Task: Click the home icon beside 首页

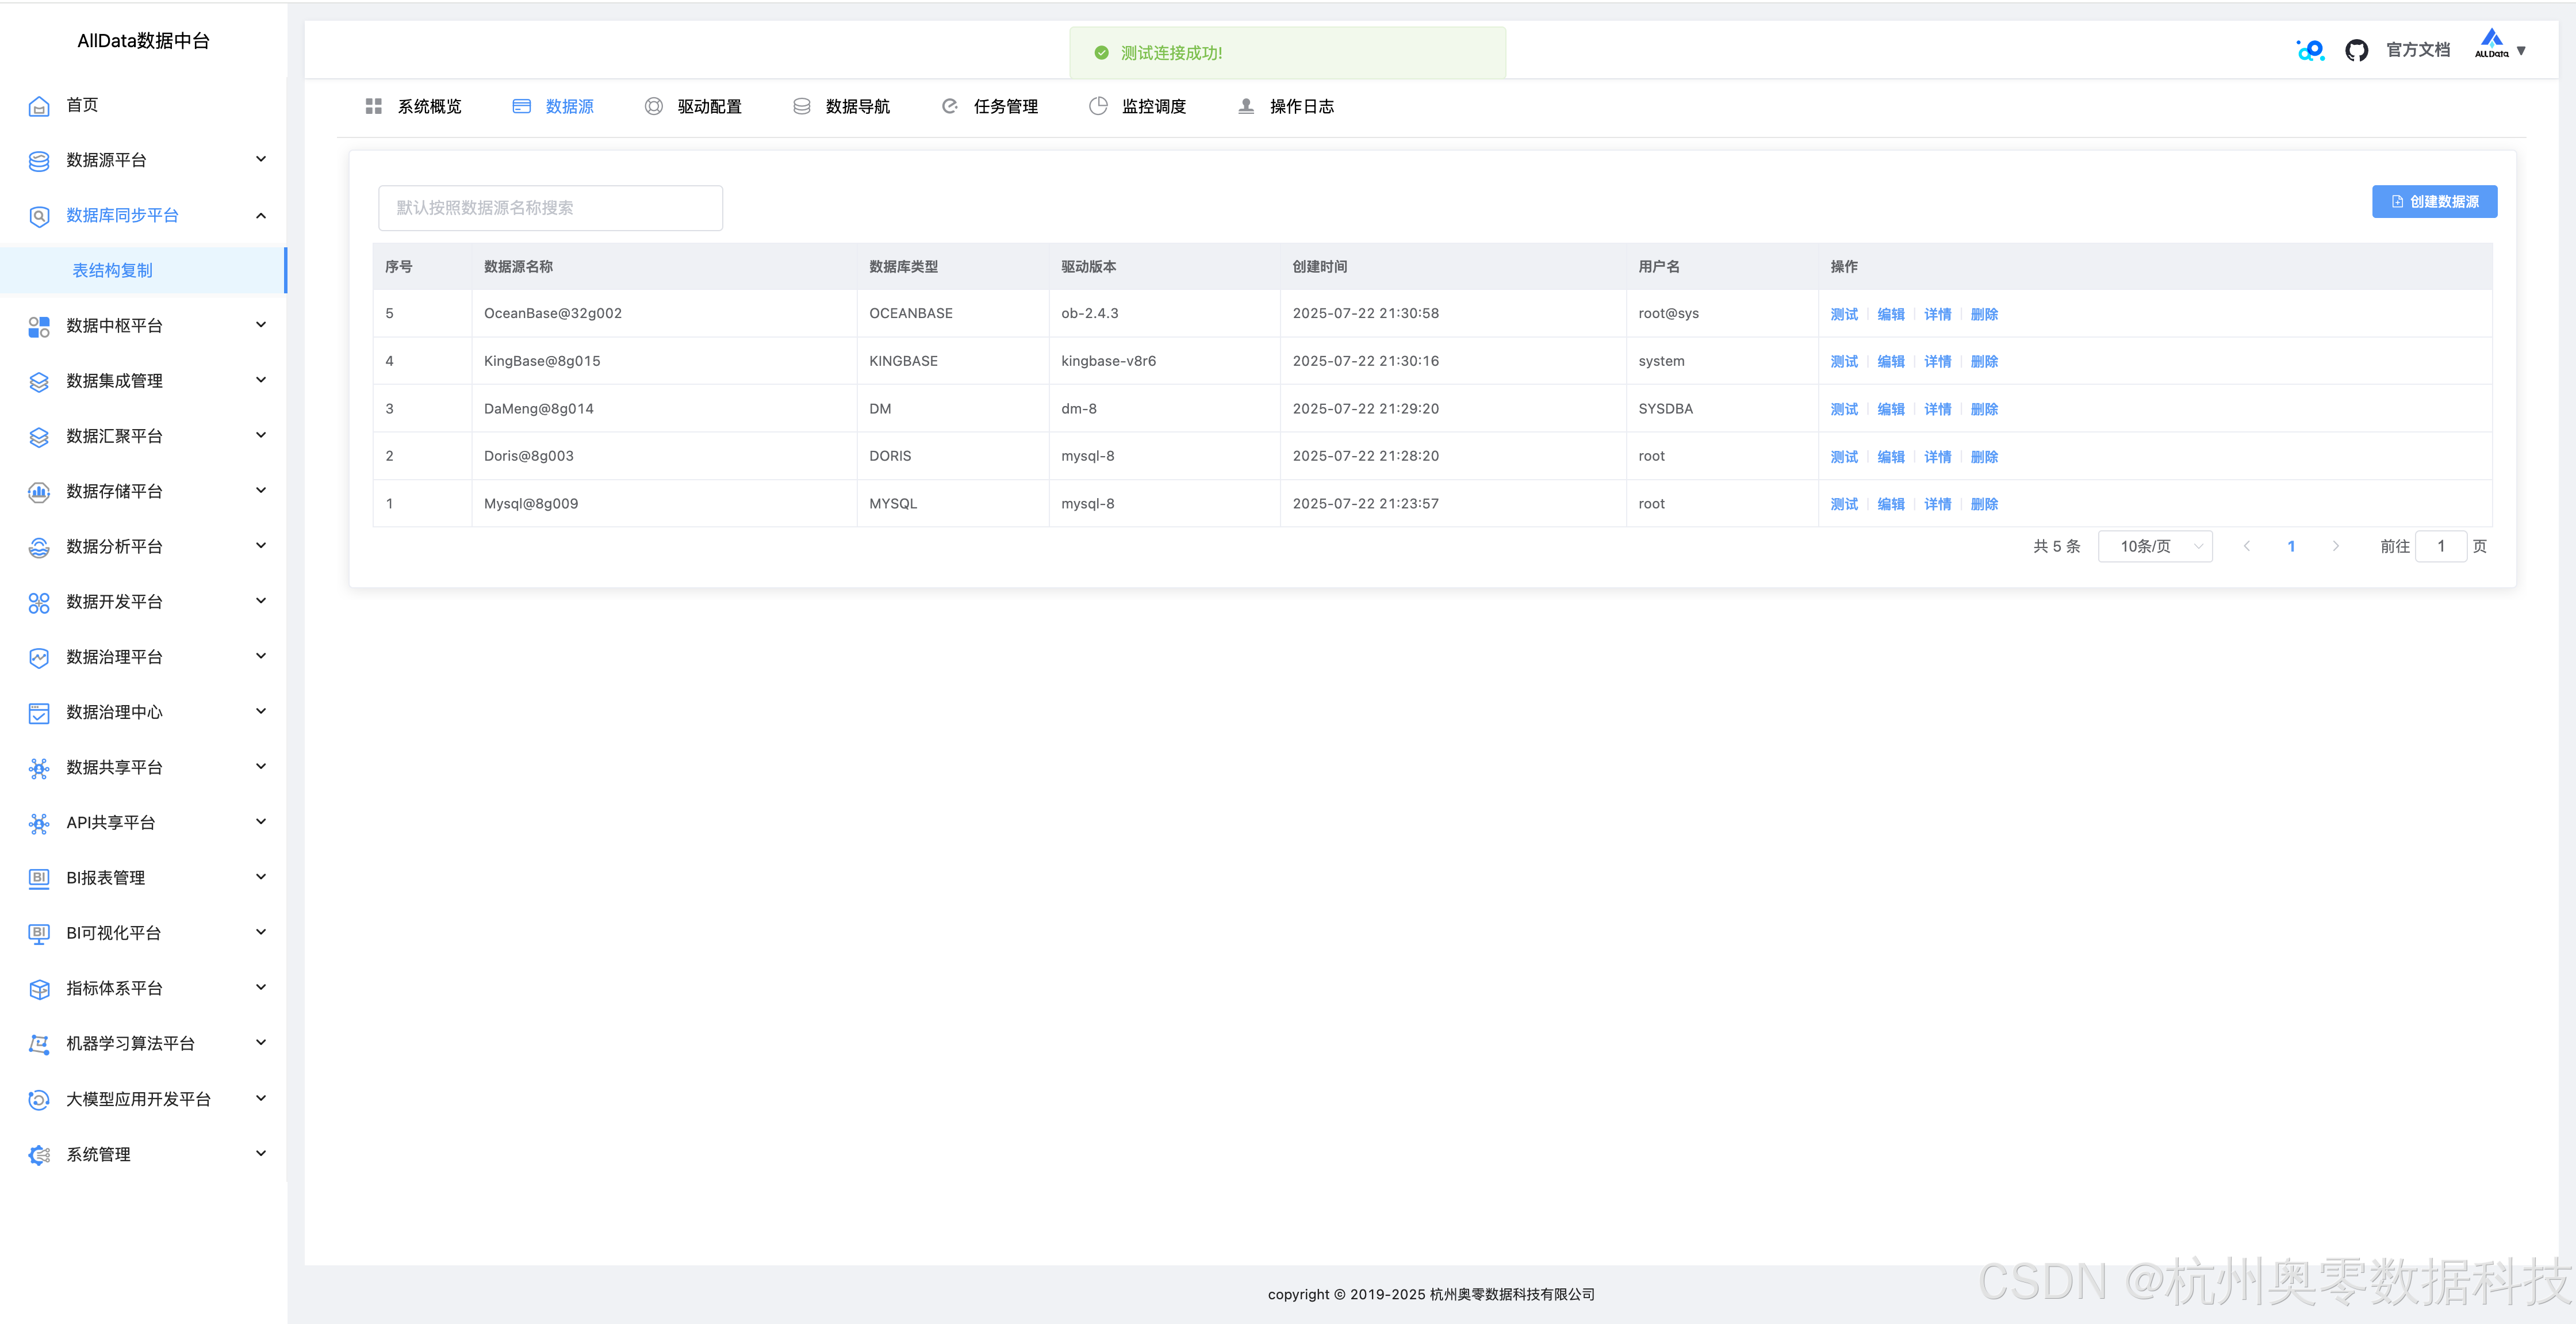Action: 39,106
